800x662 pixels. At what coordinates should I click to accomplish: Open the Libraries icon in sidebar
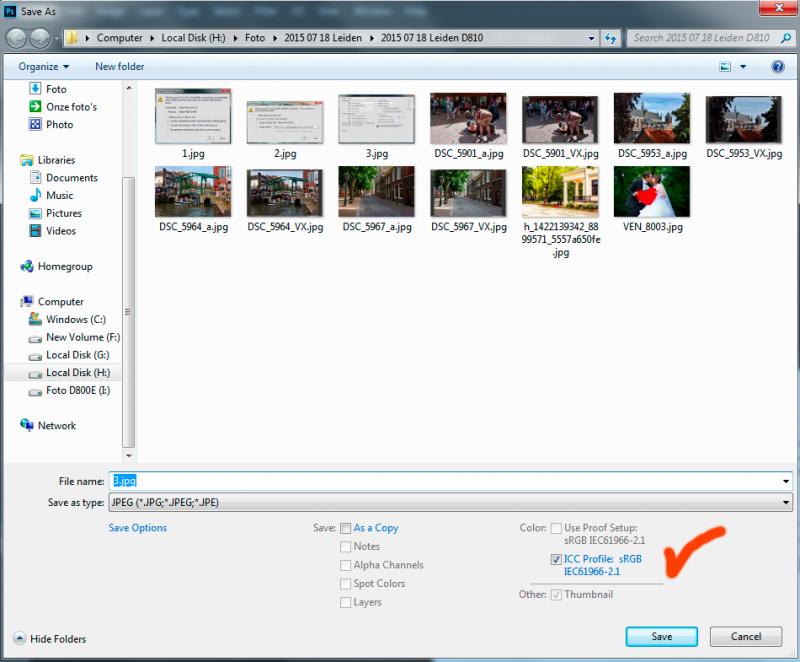point(27,160)
